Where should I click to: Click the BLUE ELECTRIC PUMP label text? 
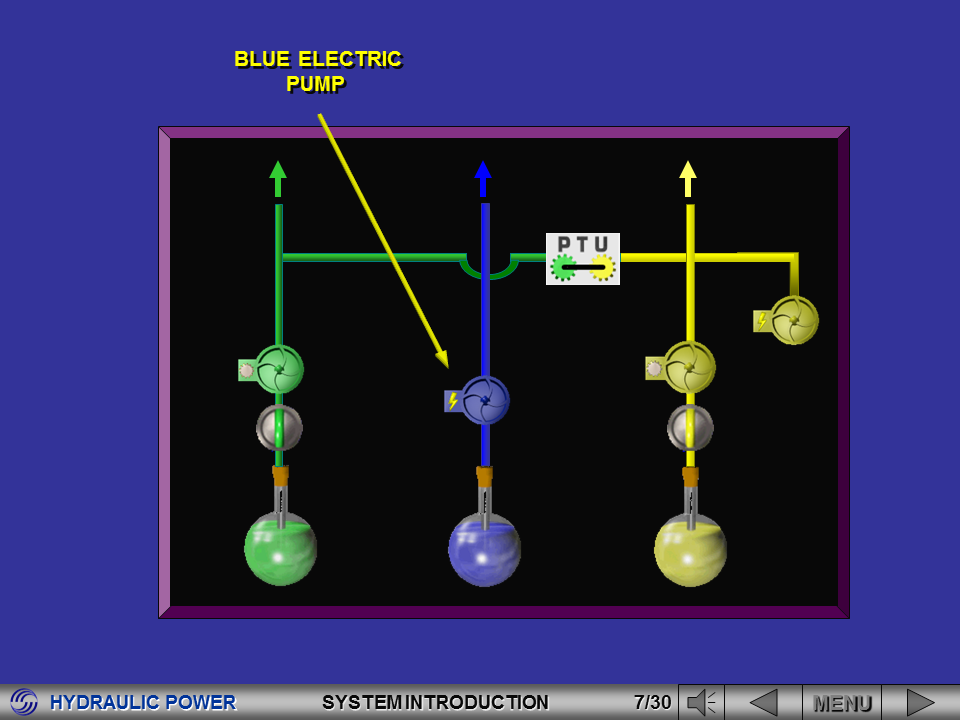(316, 72)
